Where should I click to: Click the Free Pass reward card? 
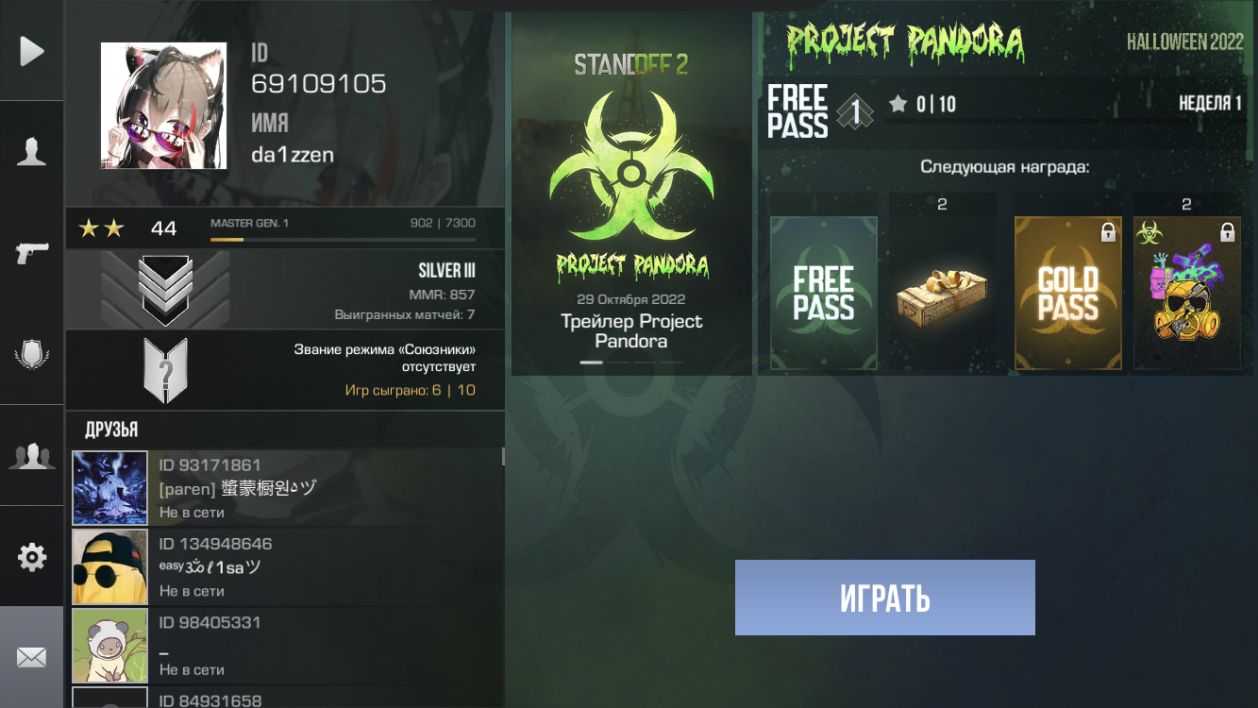click(x=824, y=293)
